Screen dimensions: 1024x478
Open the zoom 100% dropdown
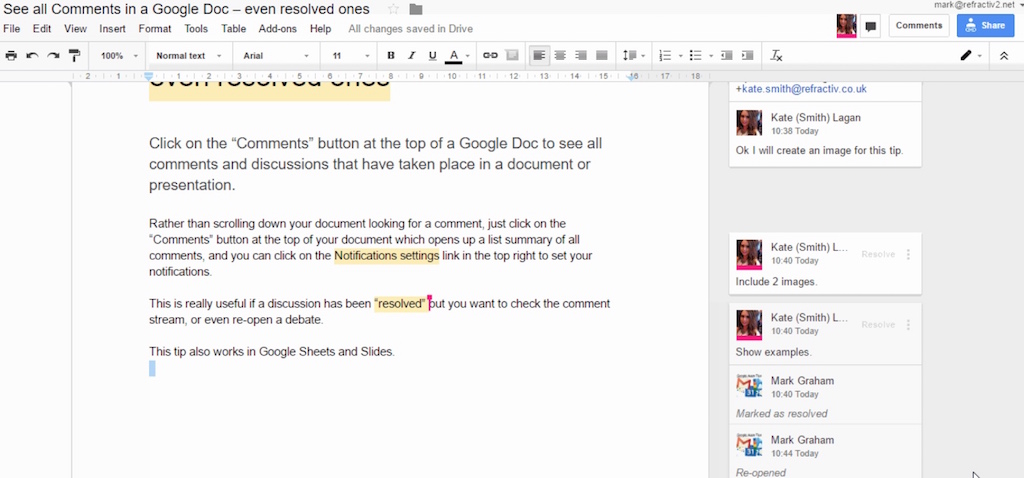pos(118,56)
